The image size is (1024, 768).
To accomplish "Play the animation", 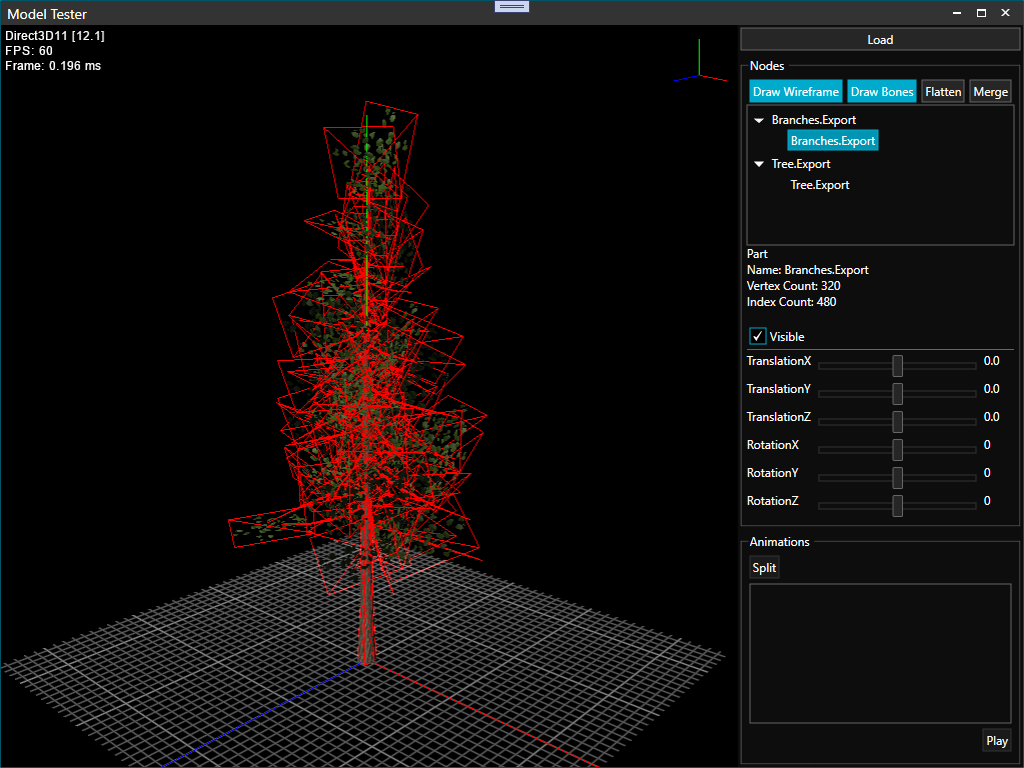I will tap(996, 741).
